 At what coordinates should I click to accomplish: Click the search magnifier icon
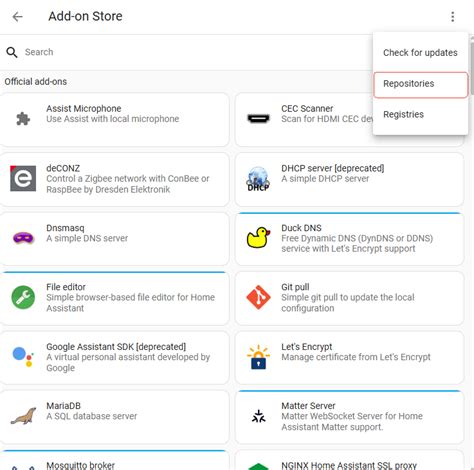(x=12, y=52)
